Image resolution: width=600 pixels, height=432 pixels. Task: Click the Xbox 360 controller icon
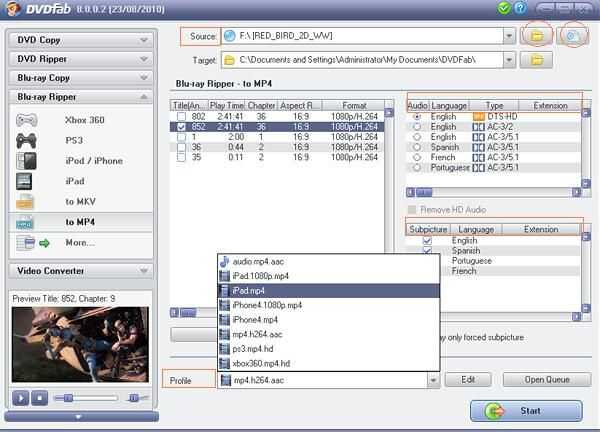coord(26,120)
